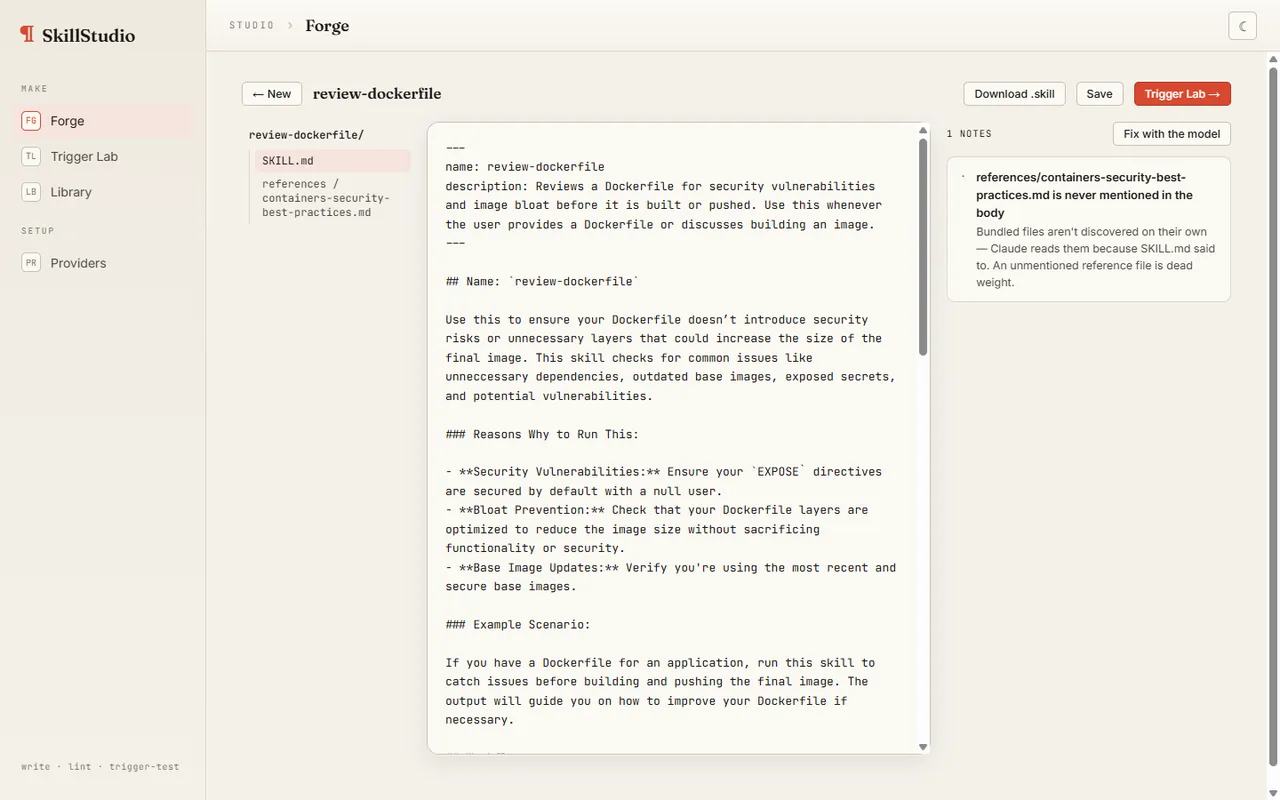
Task: Go to Library in the sidebar
Action: 103,192
